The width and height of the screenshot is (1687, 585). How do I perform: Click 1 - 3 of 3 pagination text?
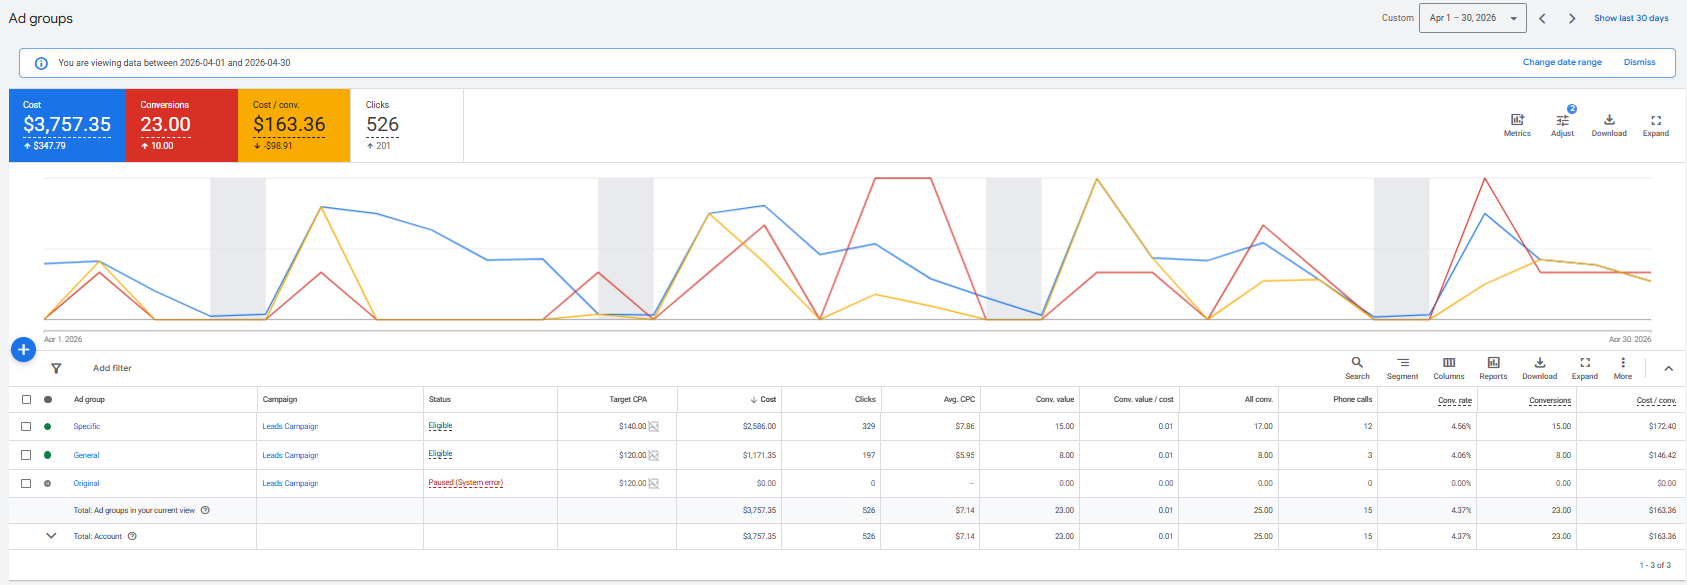point(1655,565)
